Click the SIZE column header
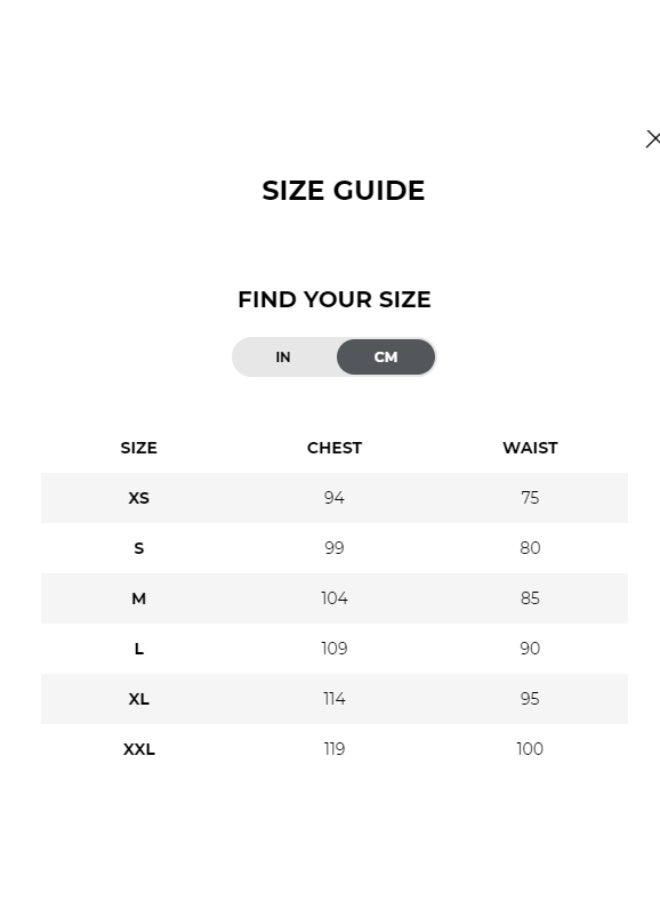Viewport: 660px width, 900px height. [x=138, y=448]
